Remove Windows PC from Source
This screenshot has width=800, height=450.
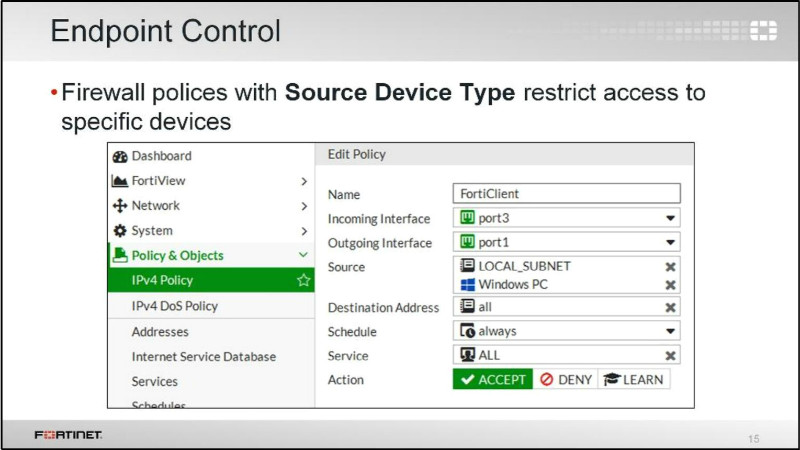[670, 285]
